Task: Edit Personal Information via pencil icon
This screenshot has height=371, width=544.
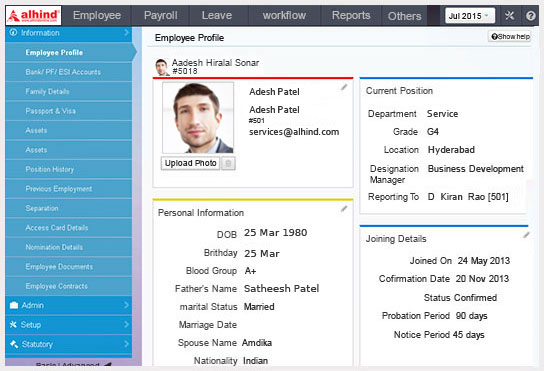Action: tap(344, 209)
